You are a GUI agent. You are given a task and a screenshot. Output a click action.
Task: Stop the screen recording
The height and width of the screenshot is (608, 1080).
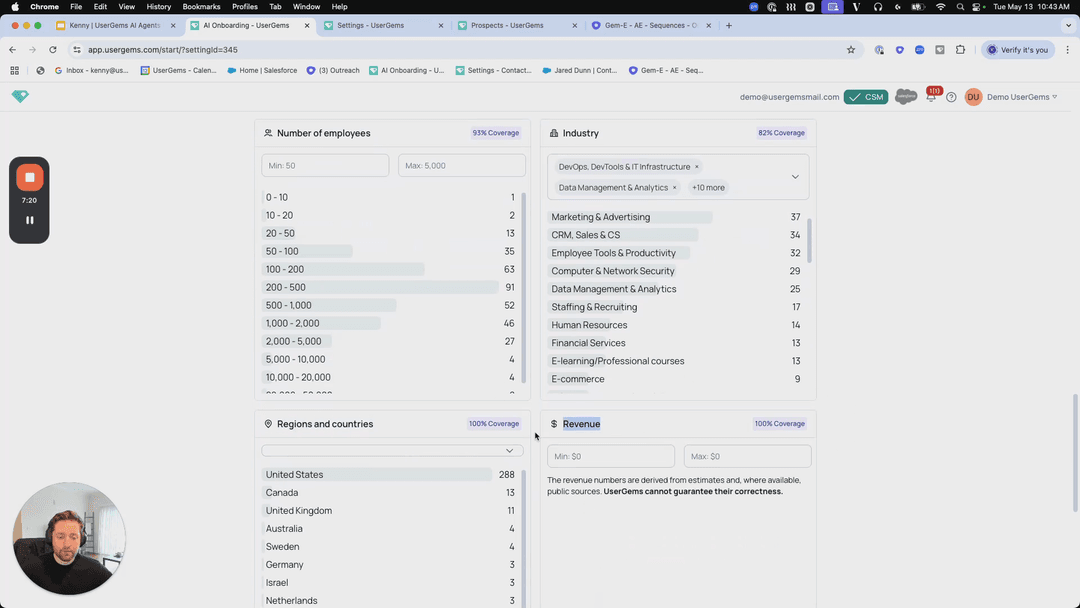30,177
